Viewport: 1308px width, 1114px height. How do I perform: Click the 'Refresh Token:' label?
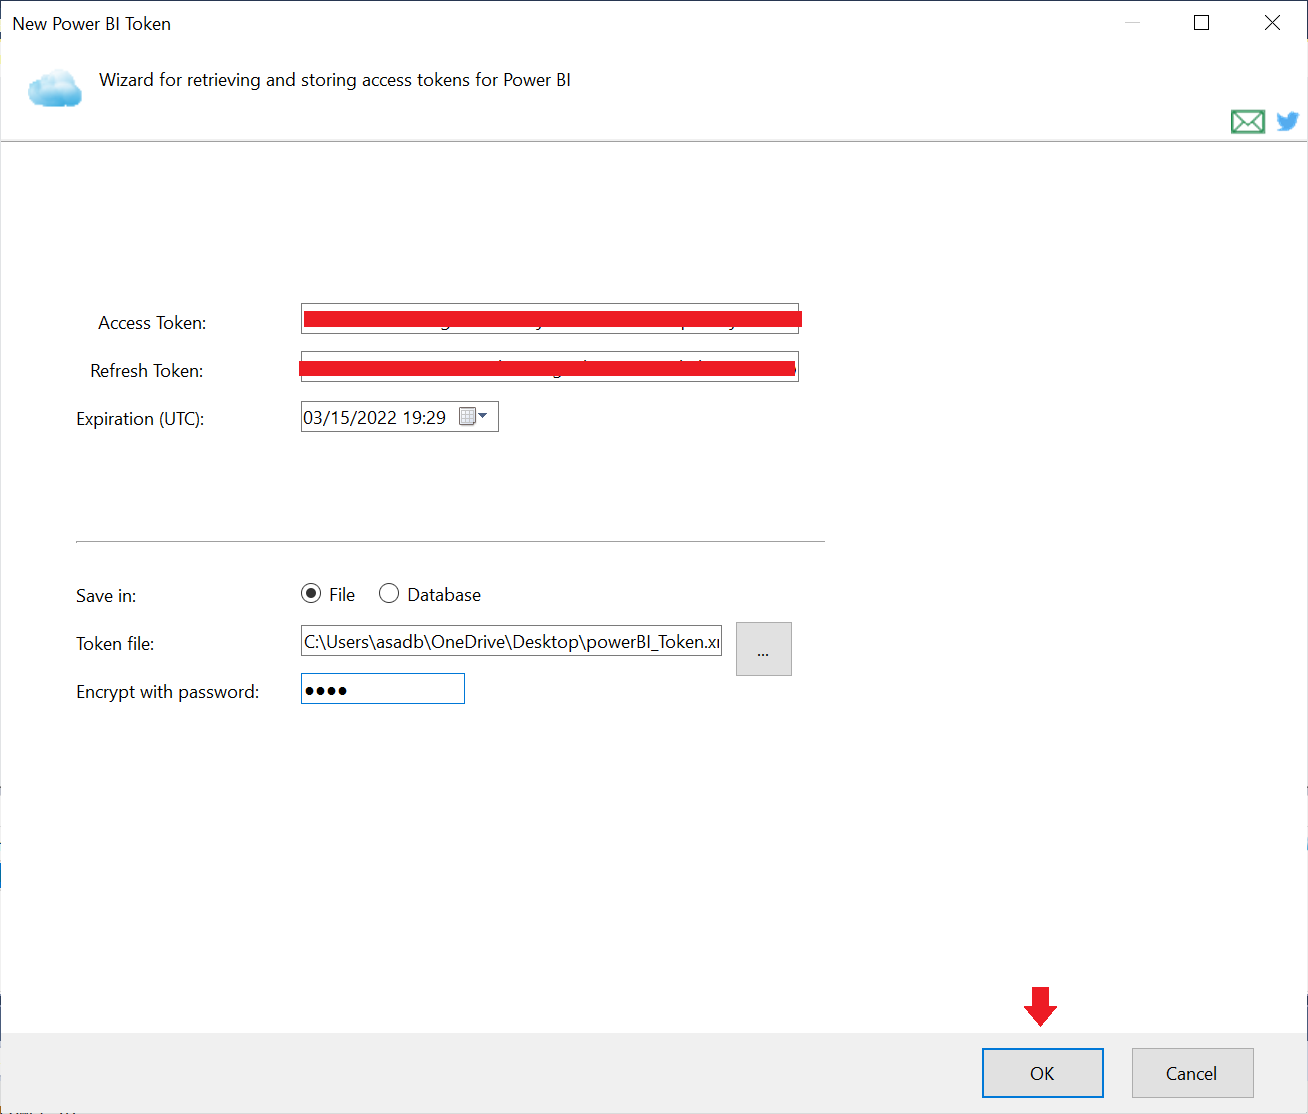(x=147, y=371)
